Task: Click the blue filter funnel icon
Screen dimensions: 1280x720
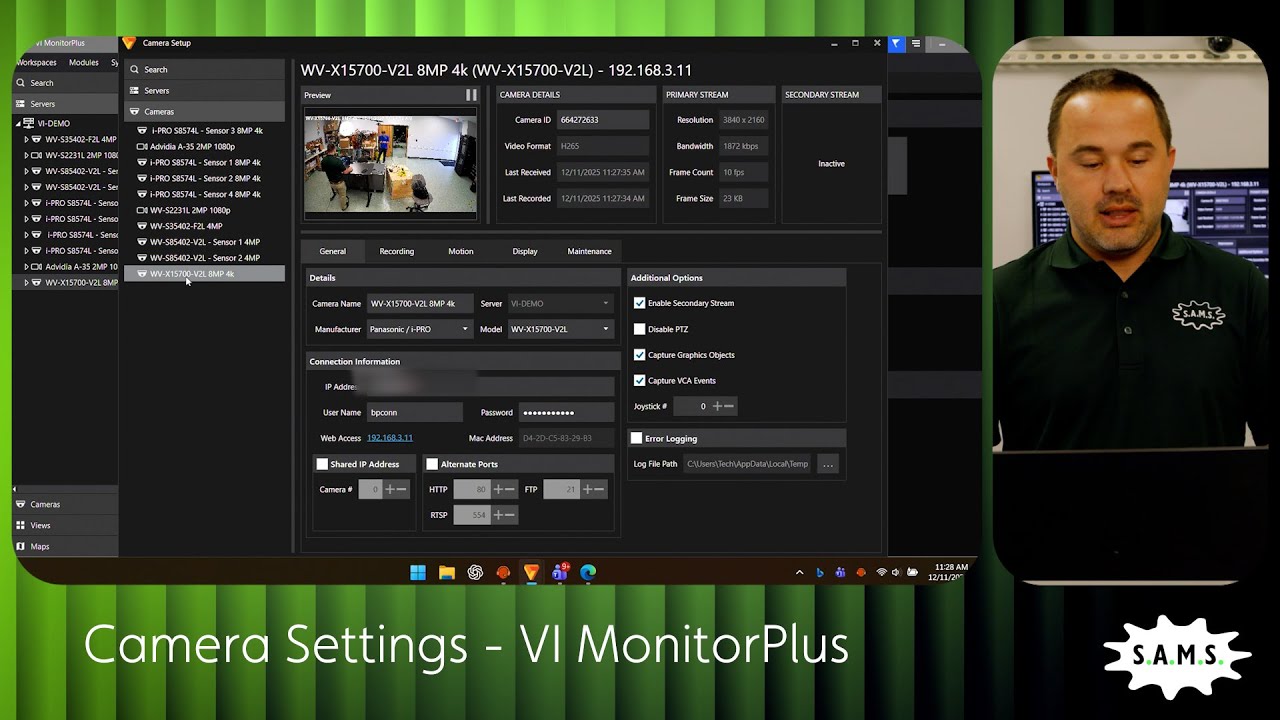Action: coord(896,43)
